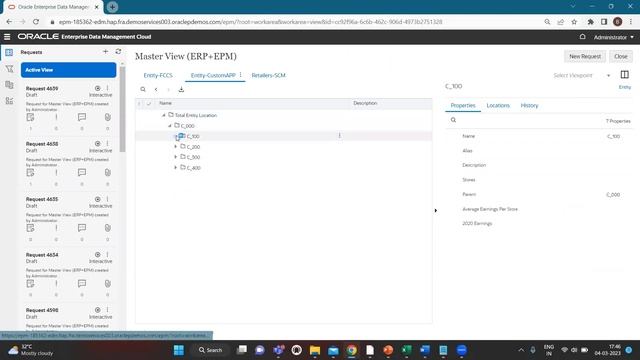This screenshot has width=640, height=360.
Task: Open the Requests panel icon in sidebar
Action: [x=9, y=52]
